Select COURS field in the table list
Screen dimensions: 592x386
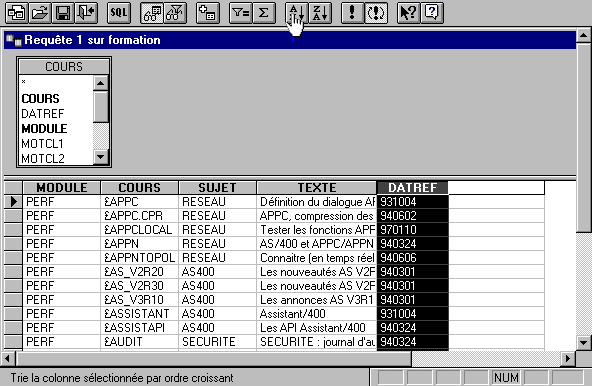(40, 99)
